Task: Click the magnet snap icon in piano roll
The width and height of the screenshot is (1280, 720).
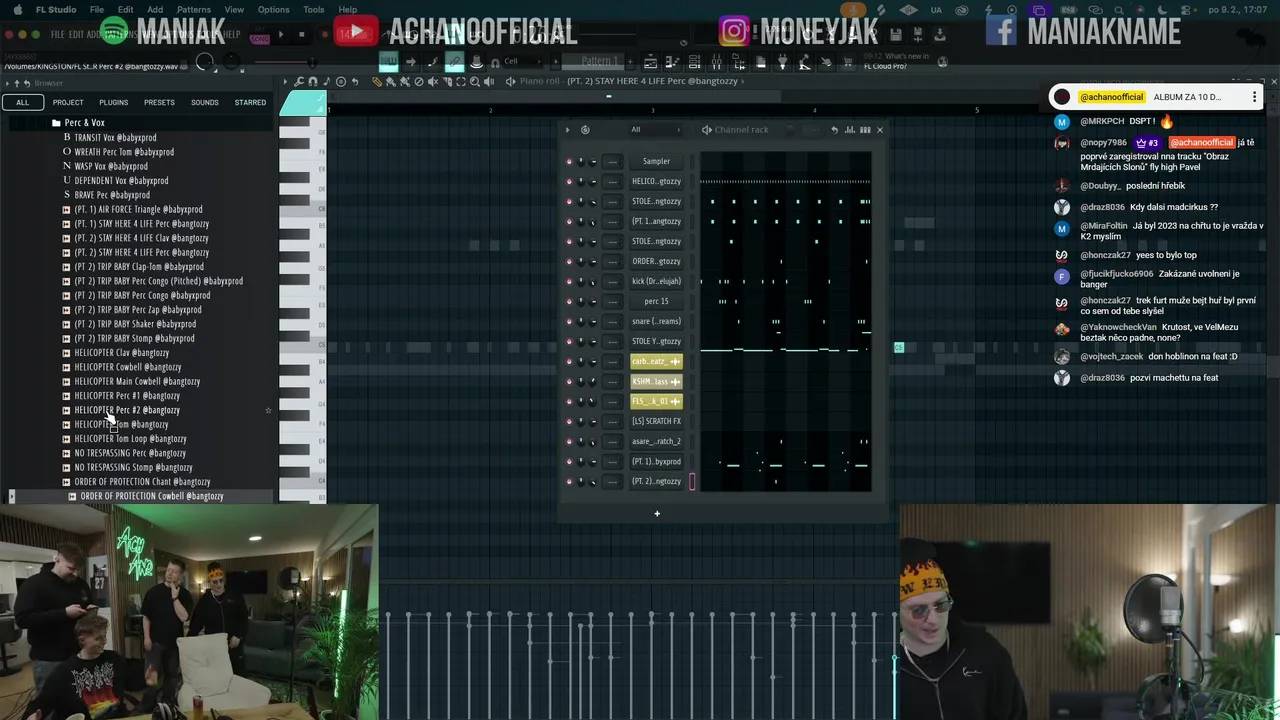Action: [x=313, y=82]
